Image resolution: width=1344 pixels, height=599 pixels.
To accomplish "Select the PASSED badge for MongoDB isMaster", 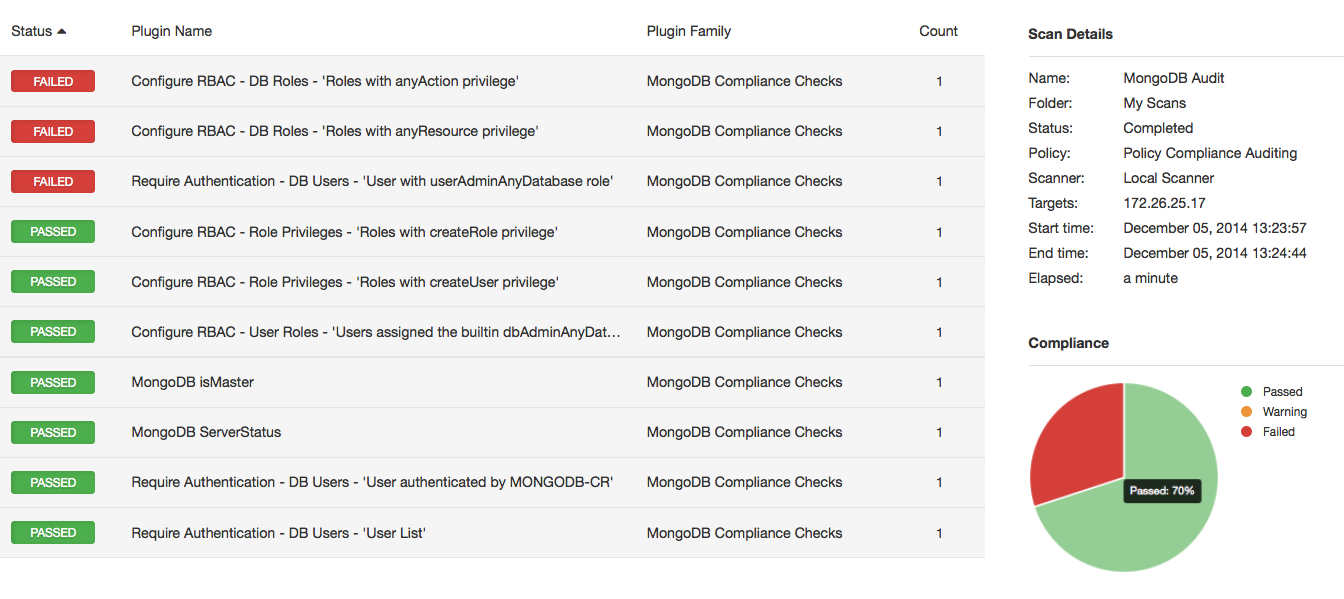I will tap(53, 382).
